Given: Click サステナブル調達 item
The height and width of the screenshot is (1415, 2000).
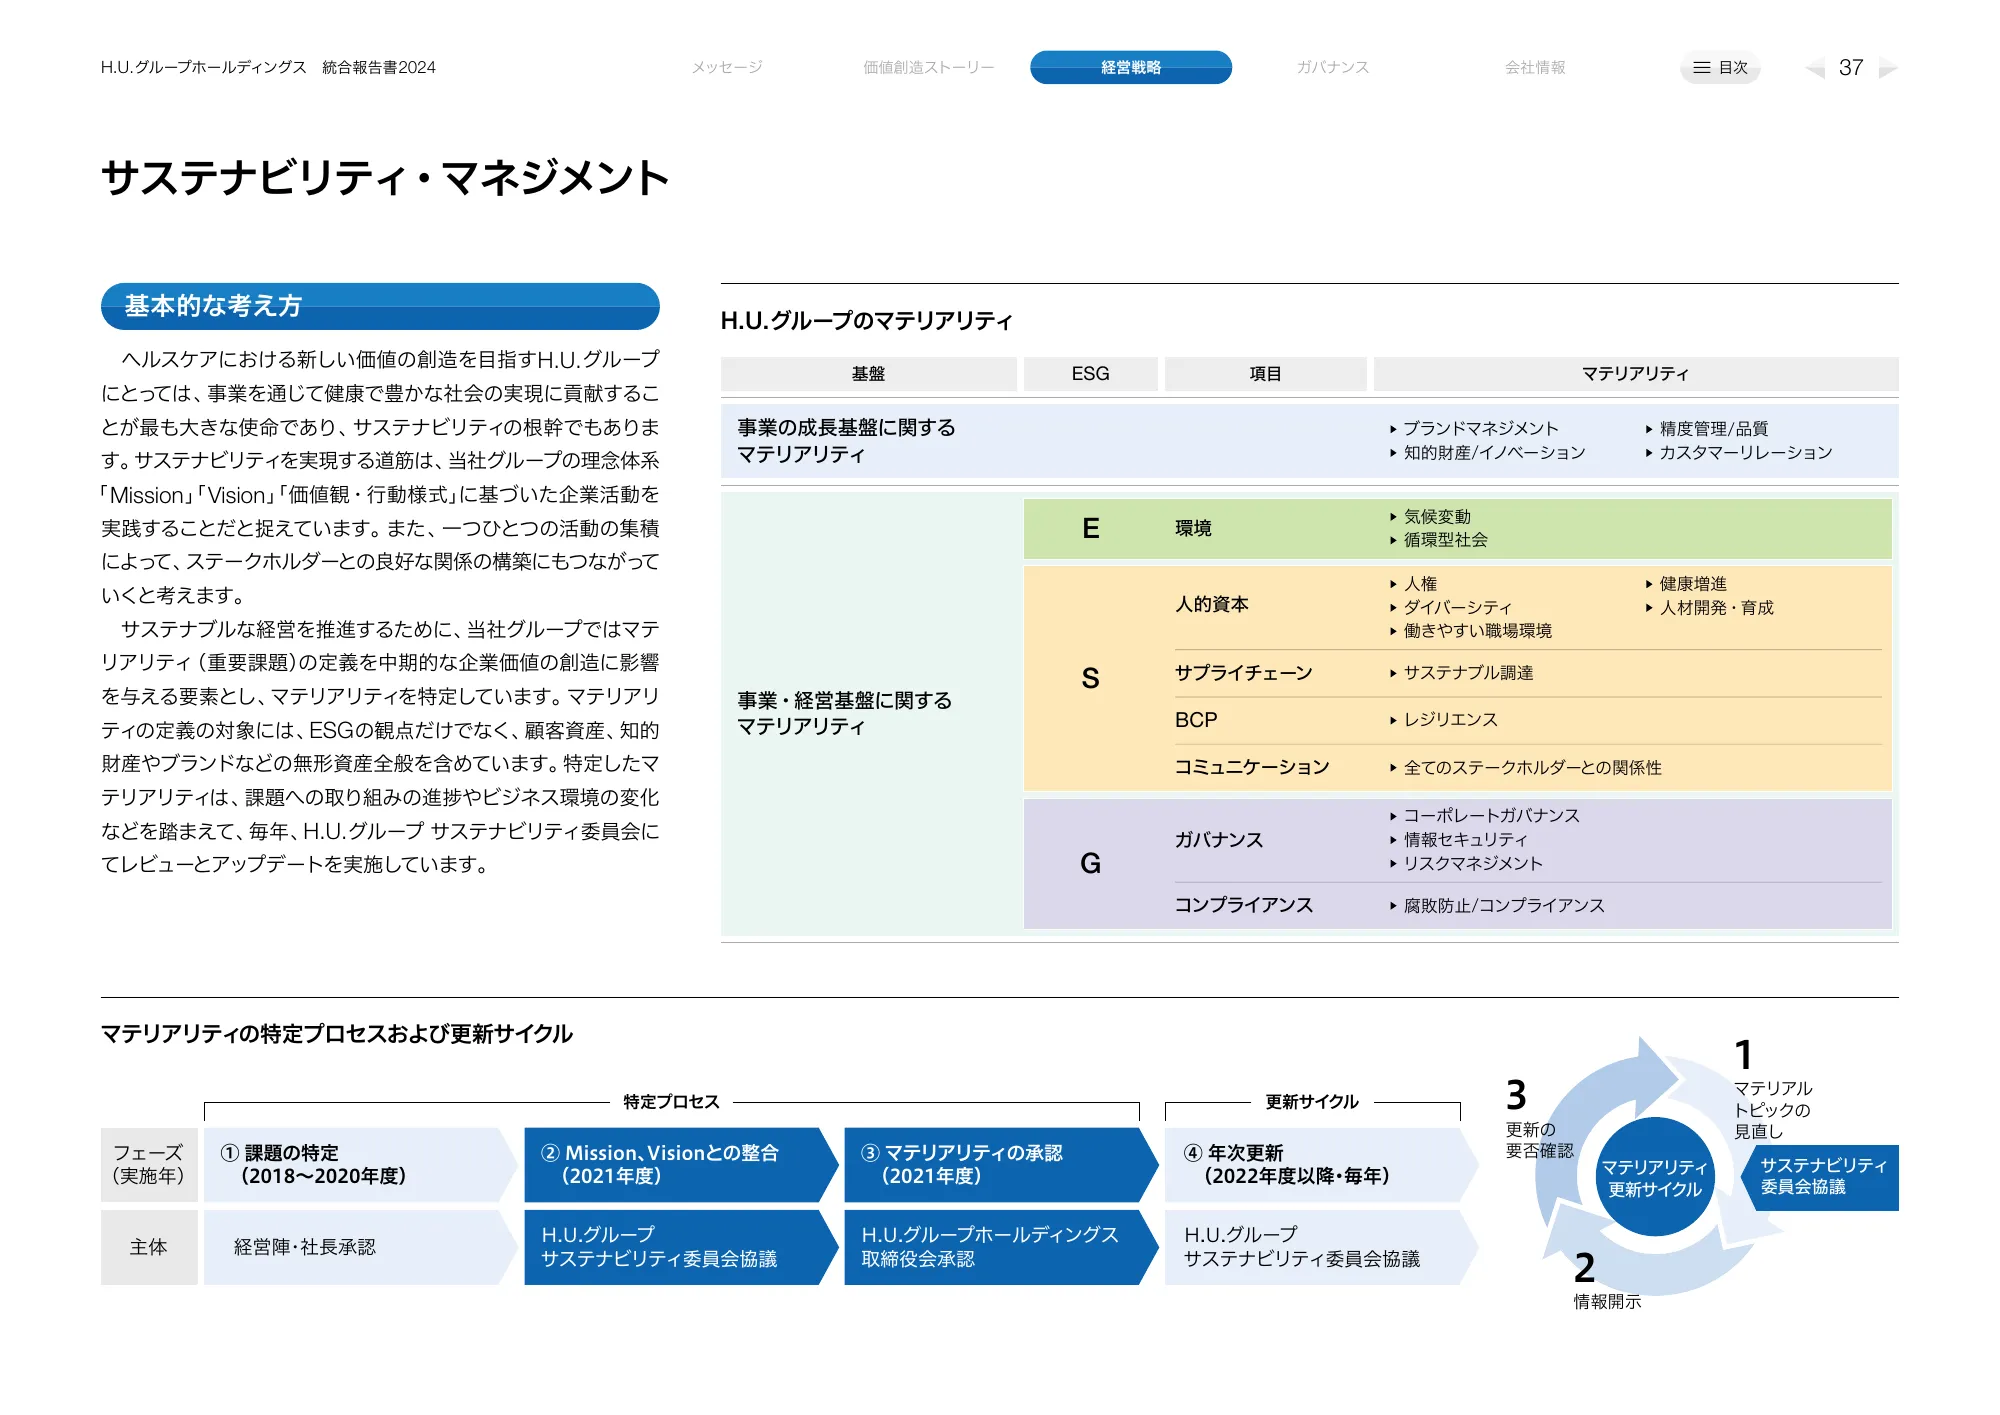Looking at the screenshot, I should [x=1461, y=673].
